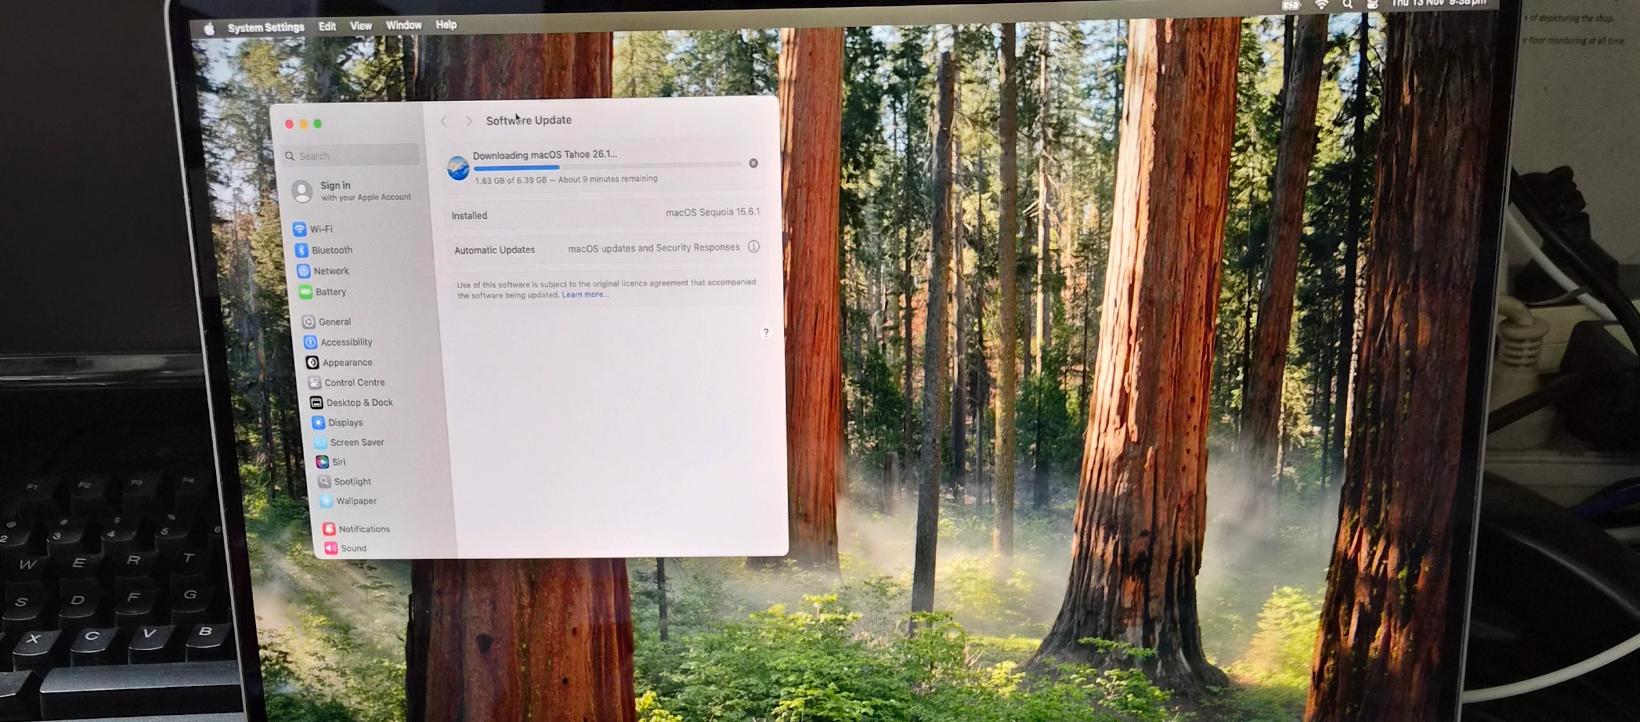1640x722 pixels.
Task: Open Control Centre settings
Action: tap(347, 382)
